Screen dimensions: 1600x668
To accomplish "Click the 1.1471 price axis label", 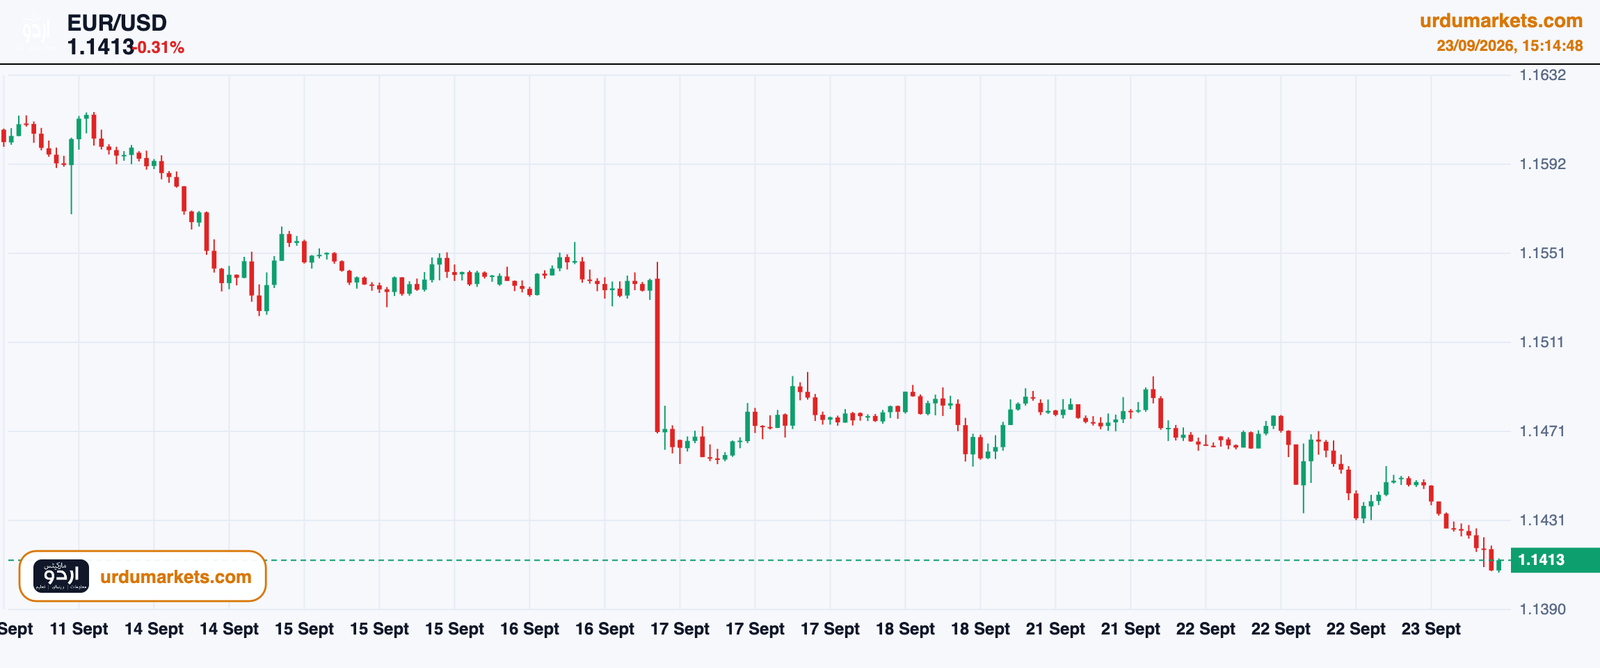I will click(1542, 431).
